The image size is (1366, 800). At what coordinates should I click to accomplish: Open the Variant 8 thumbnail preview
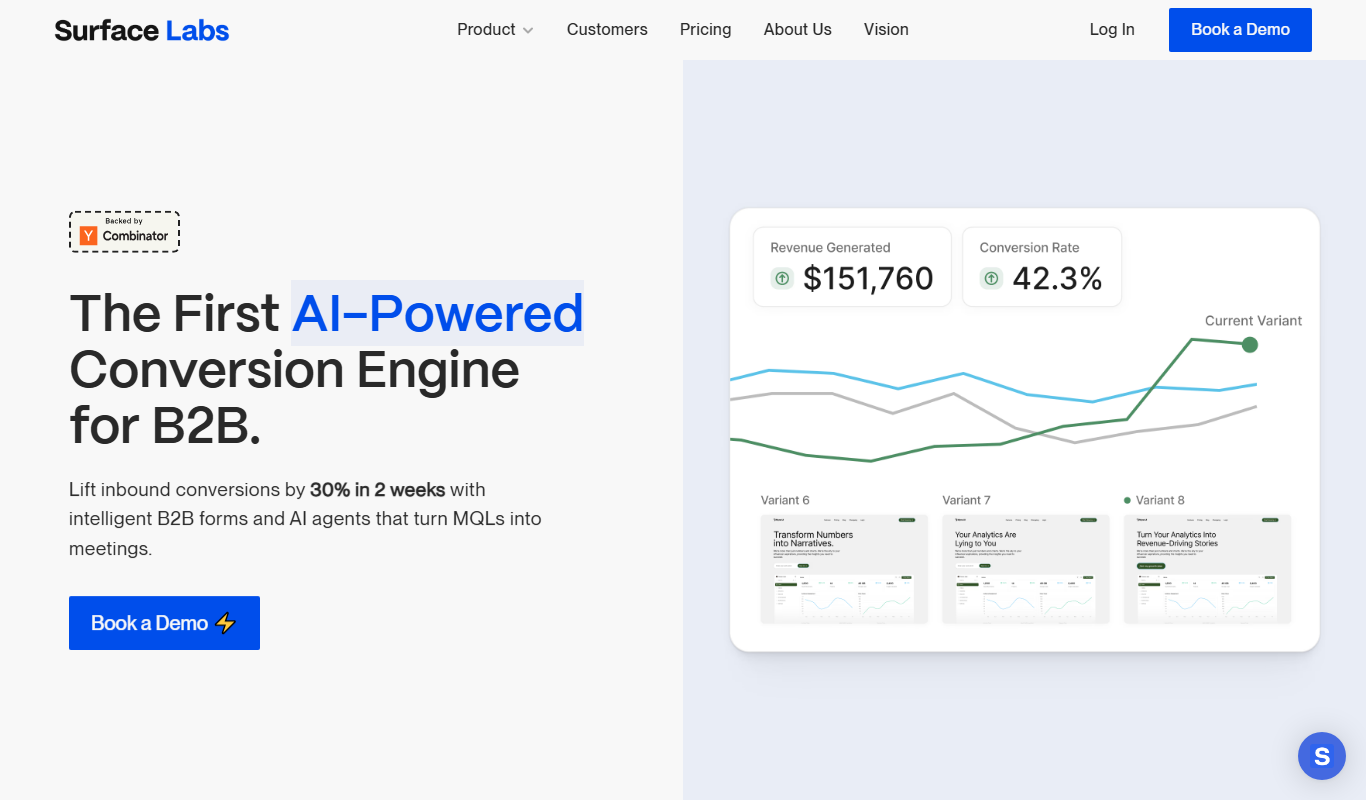1207,568
